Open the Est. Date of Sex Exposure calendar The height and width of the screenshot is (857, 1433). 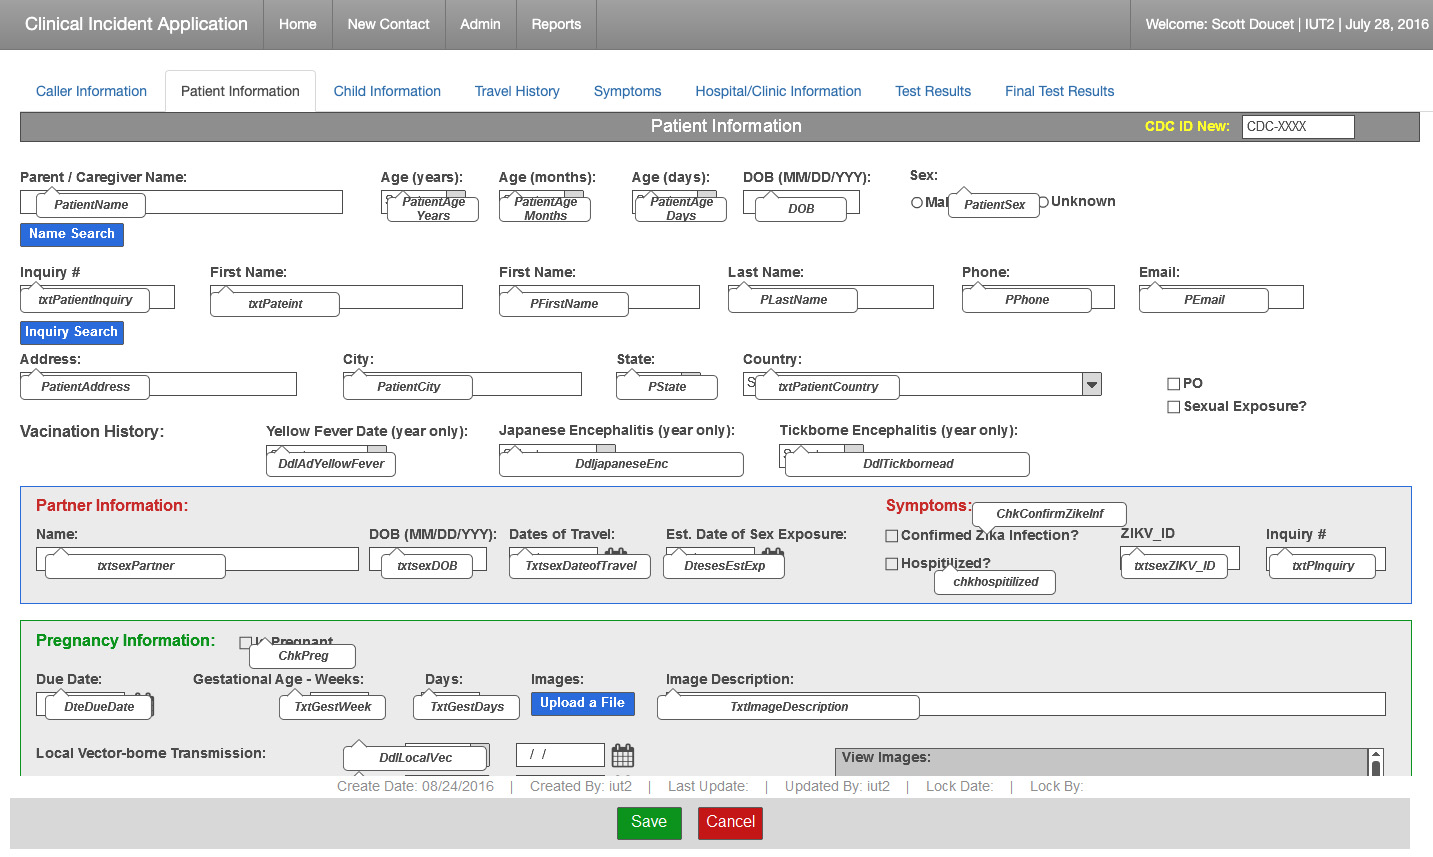[771, 553]
